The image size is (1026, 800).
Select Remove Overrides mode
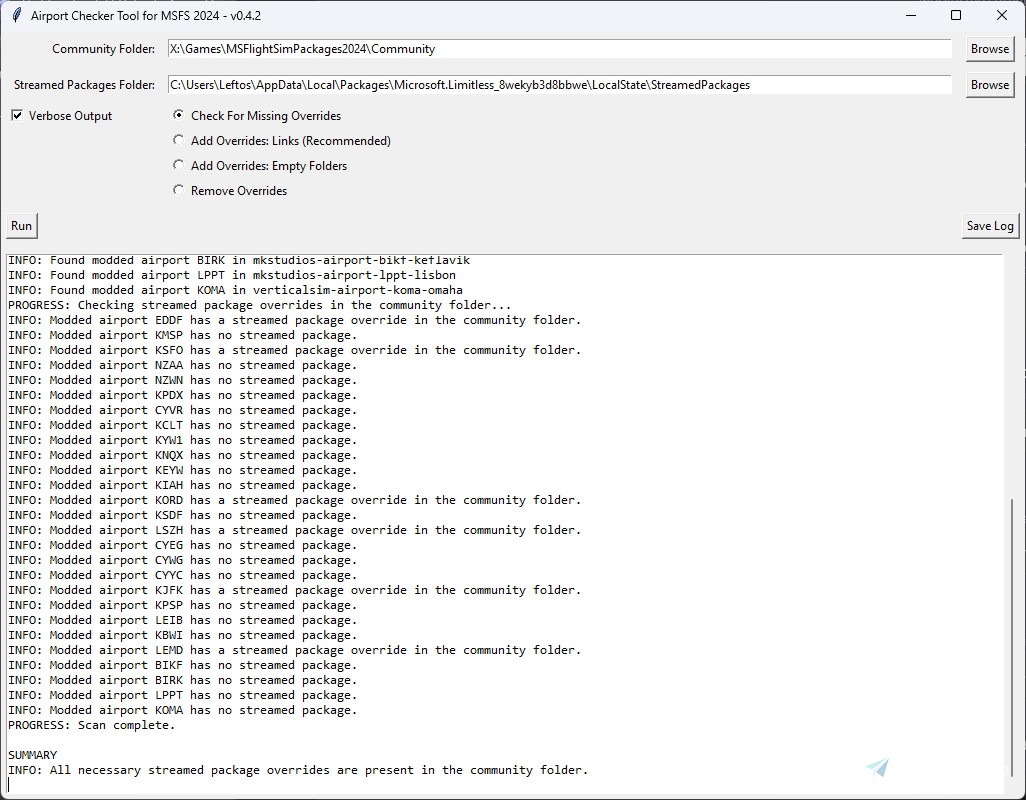coord(178,190)
